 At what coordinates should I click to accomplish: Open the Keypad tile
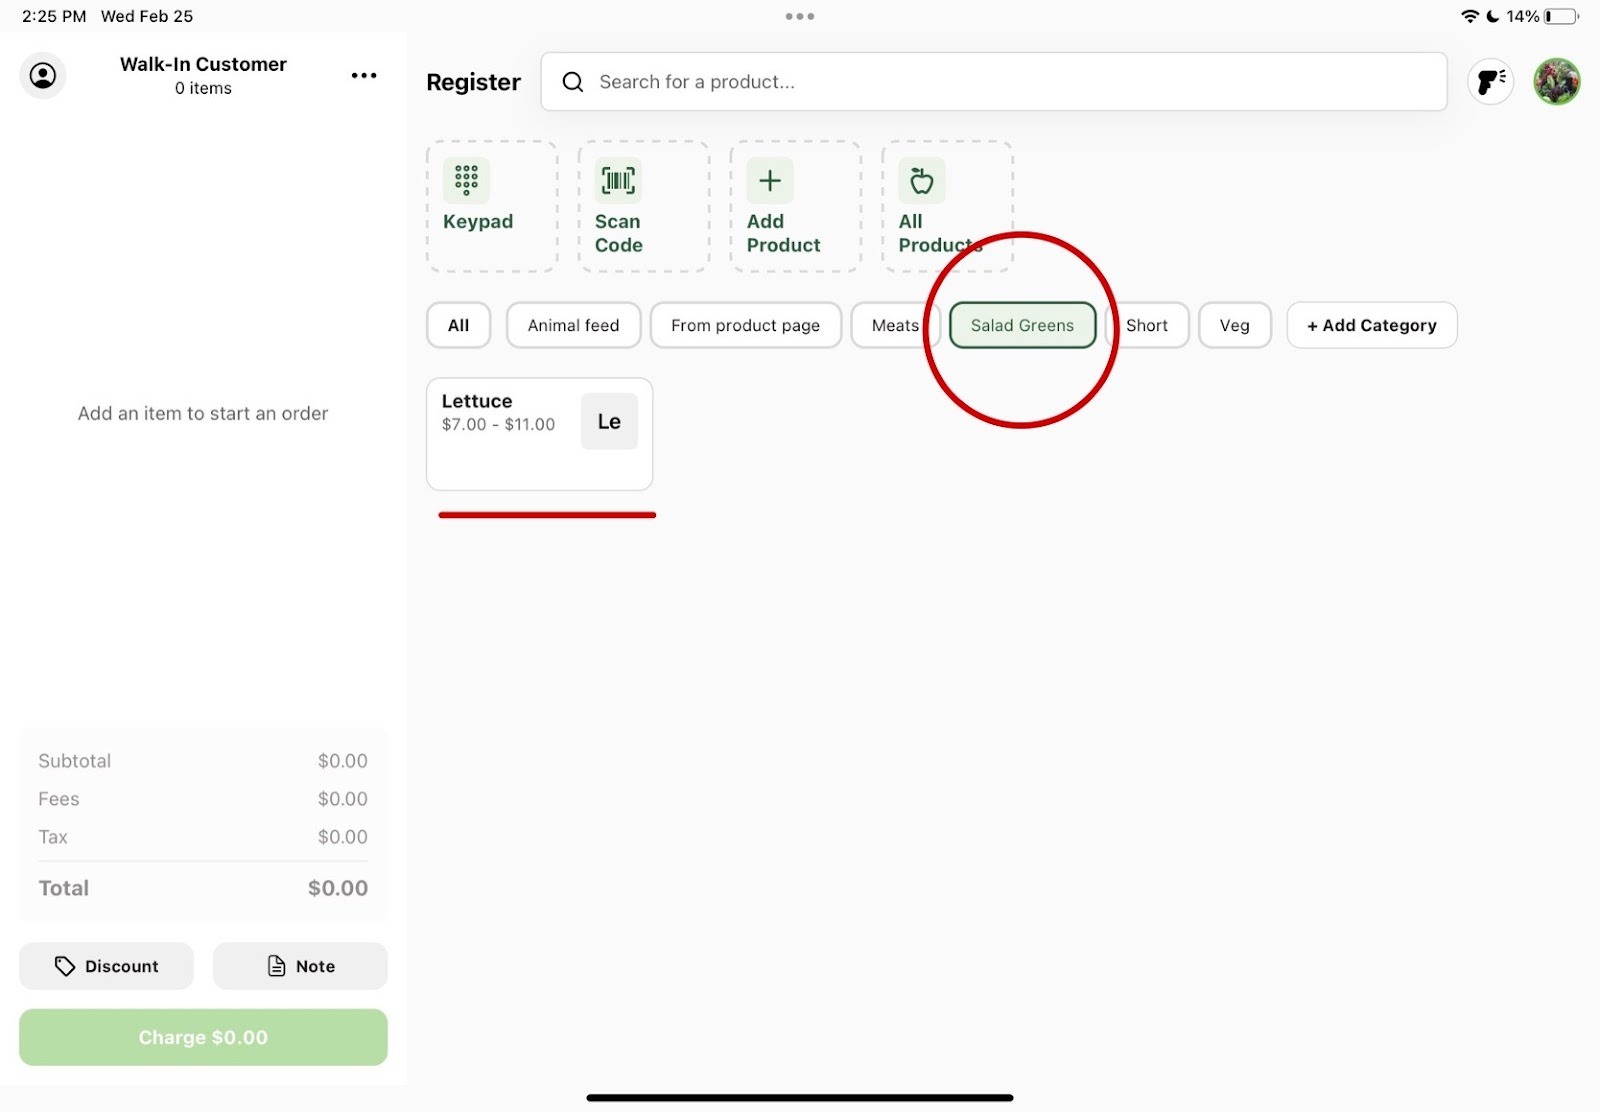coord(491,206)
